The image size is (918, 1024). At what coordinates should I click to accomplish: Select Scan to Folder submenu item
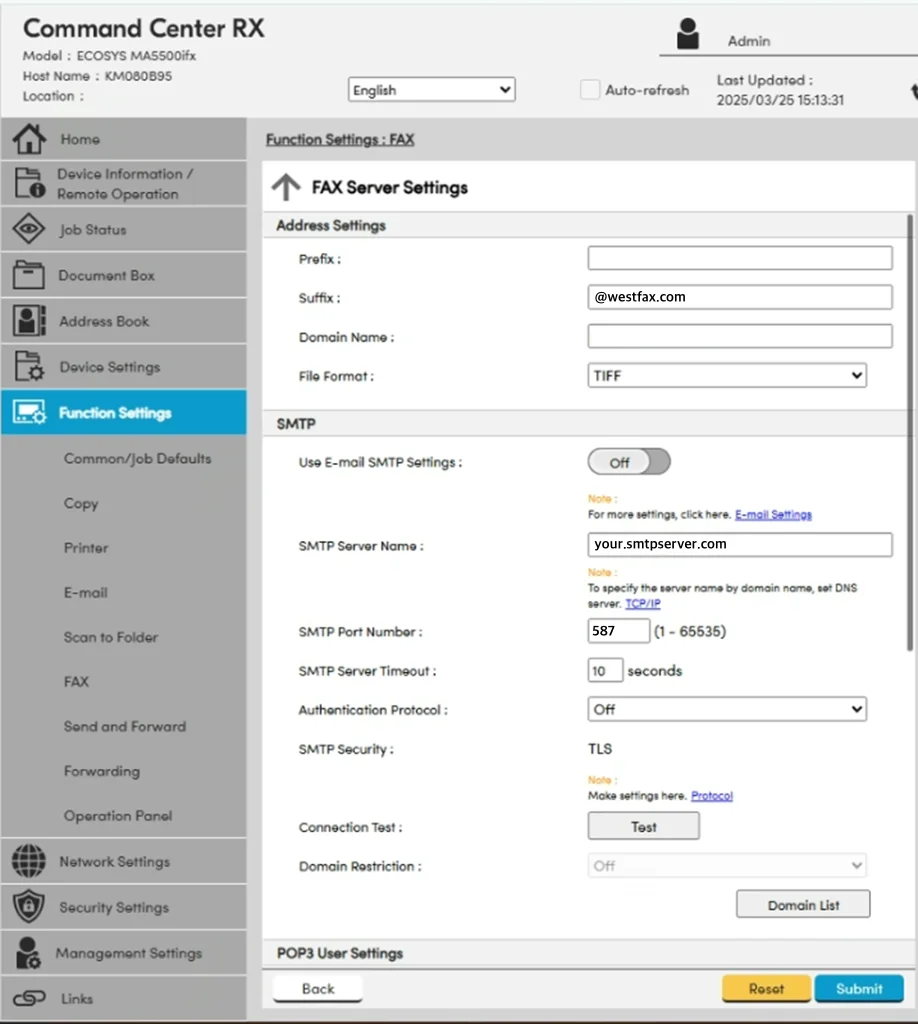click(x=111, y=637)
